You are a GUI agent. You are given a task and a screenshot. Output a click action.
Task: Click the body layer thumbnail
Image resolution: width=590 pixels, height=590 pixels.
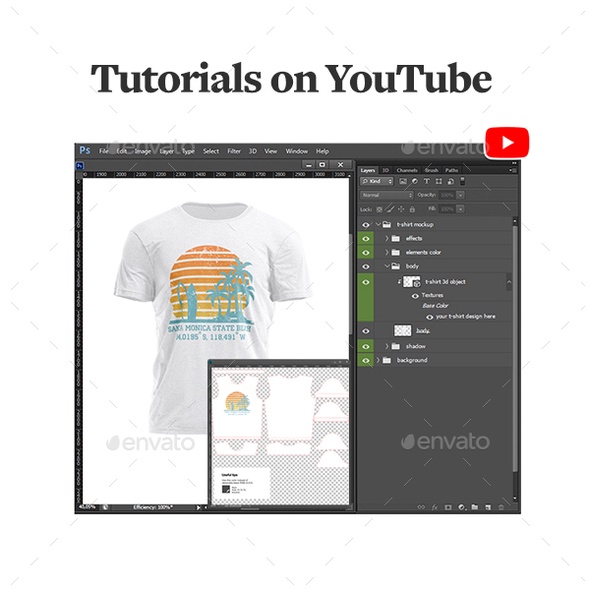pyautogui.click(x=402, y=331)
